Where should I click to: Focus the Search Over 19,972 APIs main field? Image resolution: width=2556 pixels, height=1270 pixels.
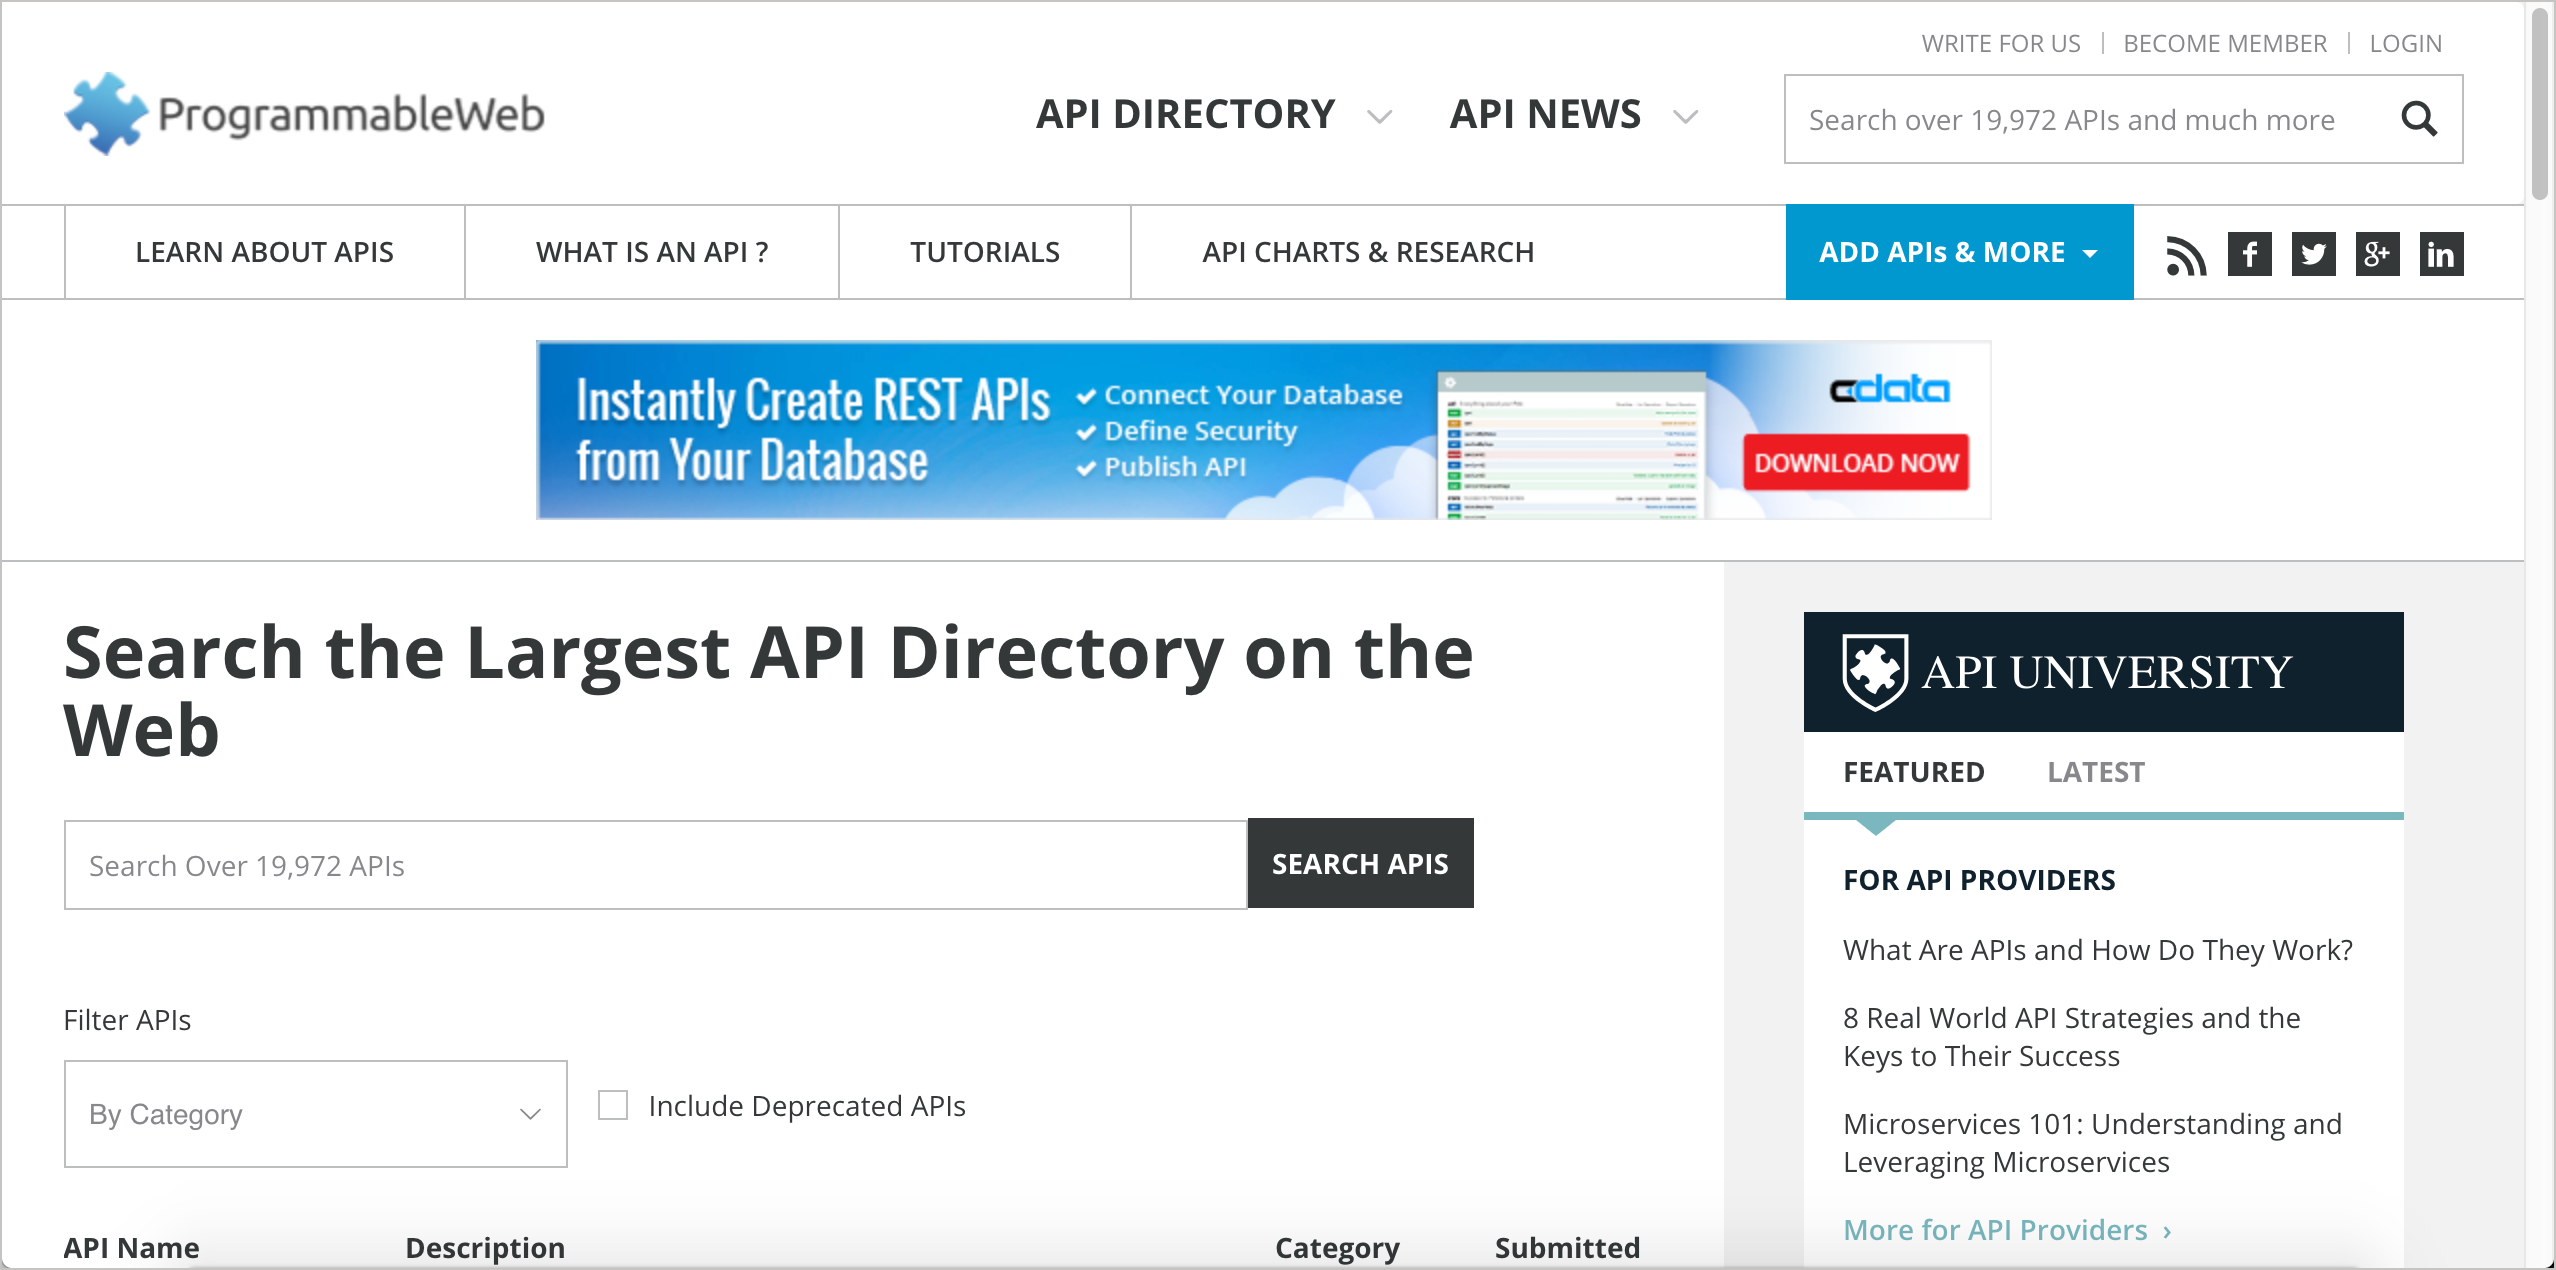656,865
